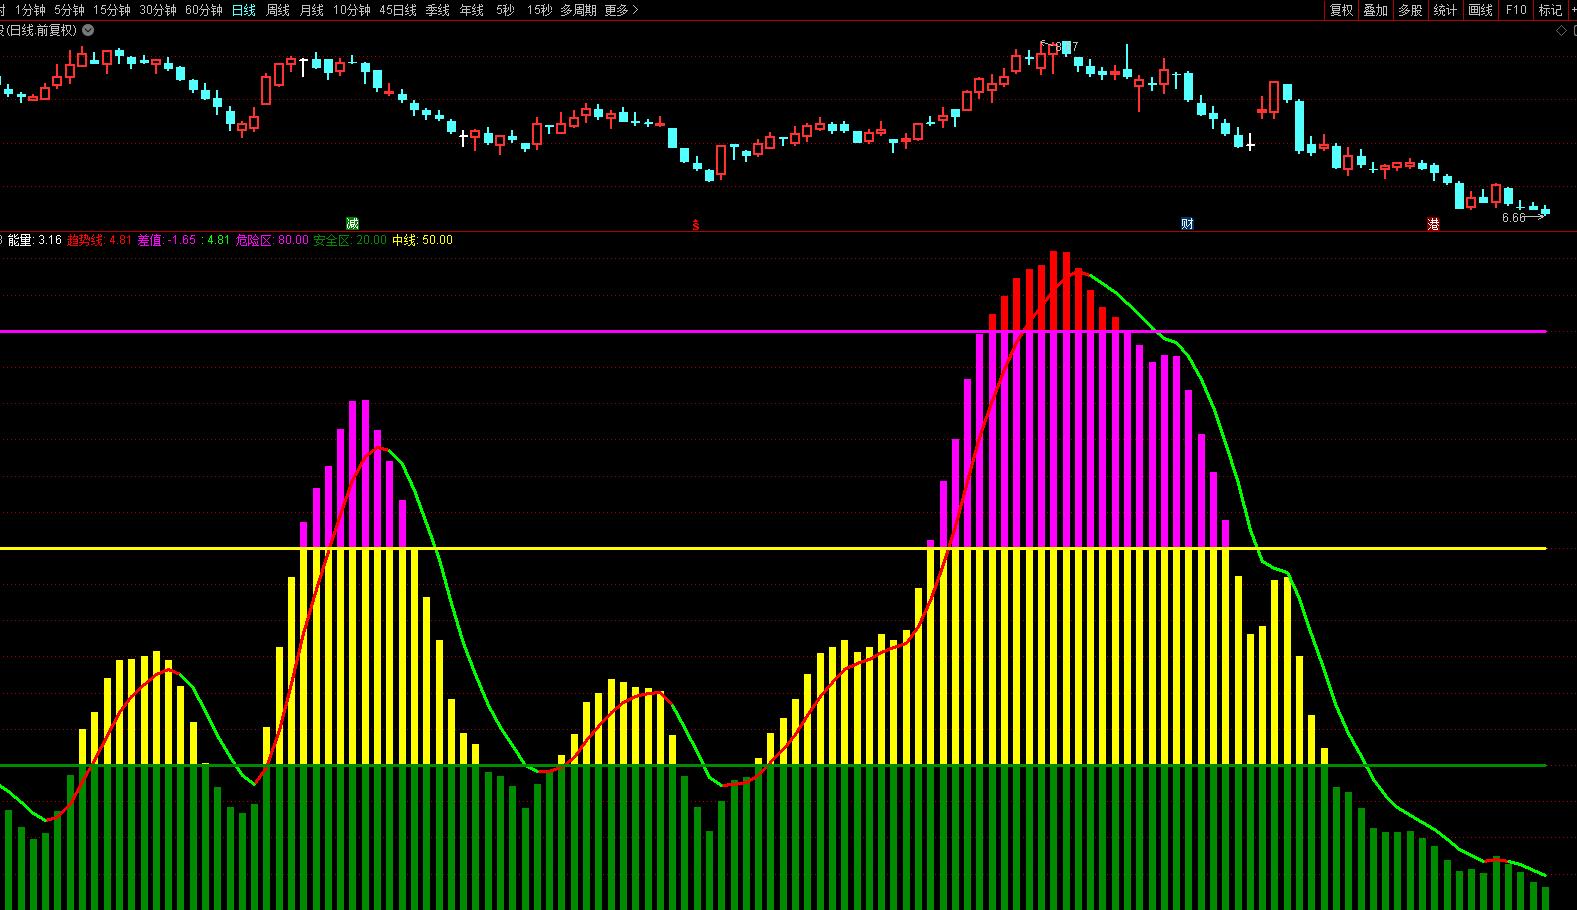1577x910 pixels.
Task: Click the red $ dividend marker icon
Action: tap(696, 225)
